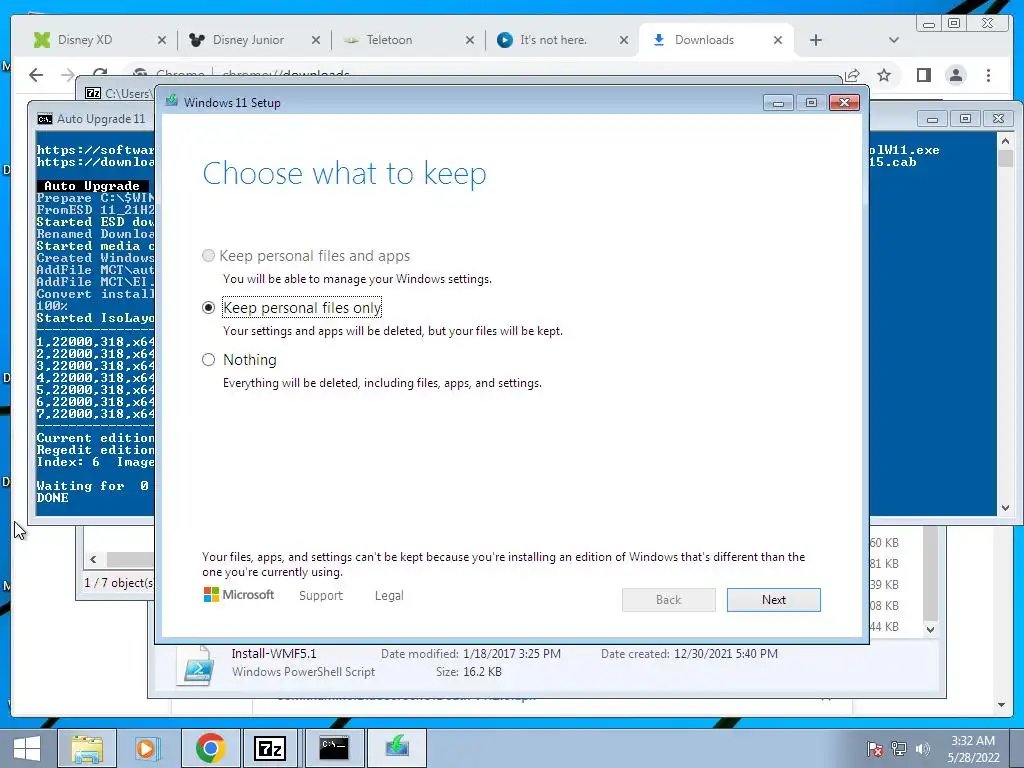
Task: Click the network tray icon
Action: pos(899,749)
